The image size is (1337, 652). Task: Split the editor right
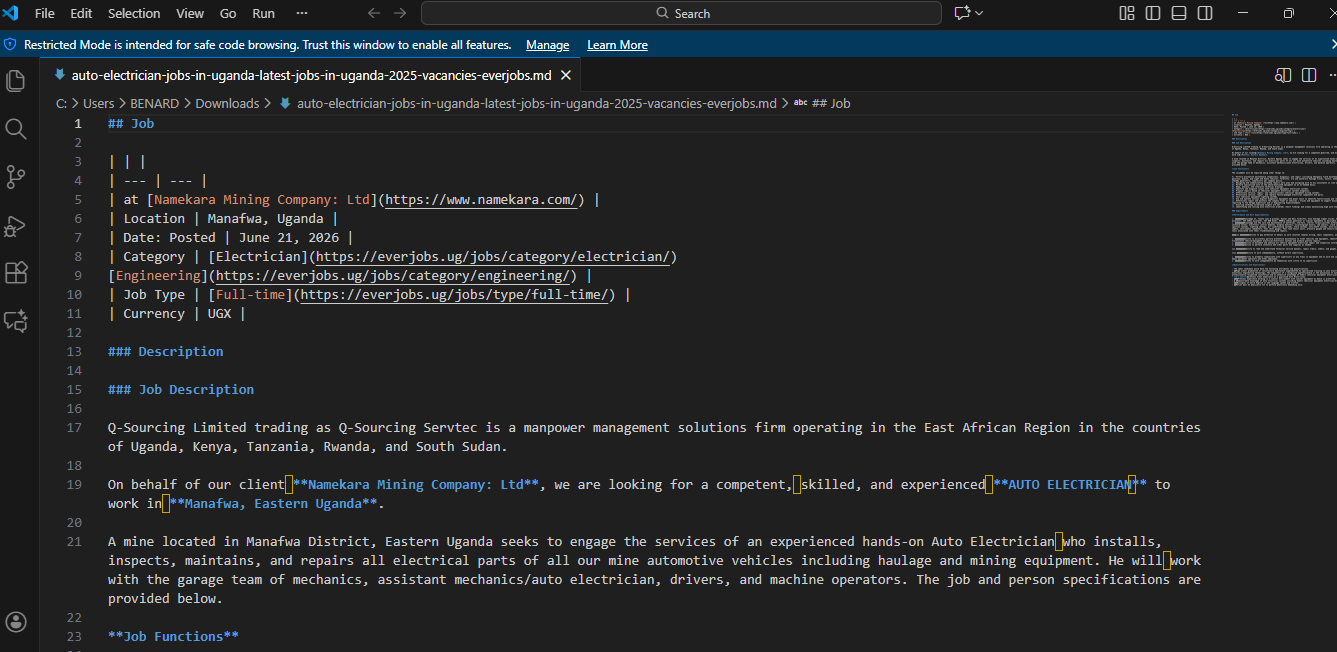[1309, 75]
